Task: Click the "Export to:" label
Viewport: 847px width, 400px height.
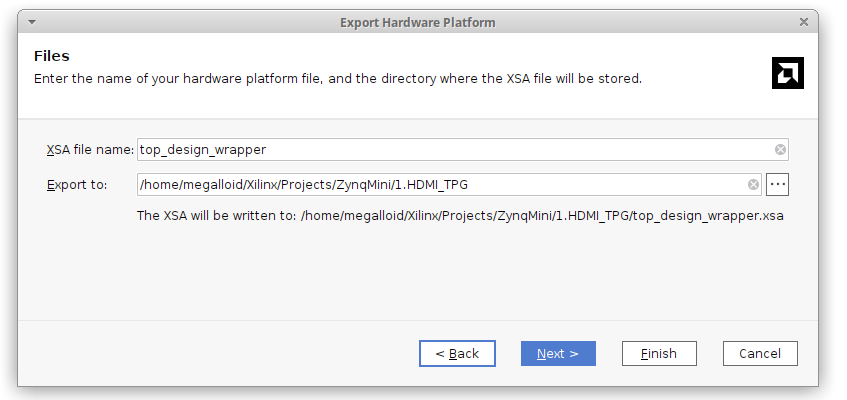Action: (x=77, y=185)
